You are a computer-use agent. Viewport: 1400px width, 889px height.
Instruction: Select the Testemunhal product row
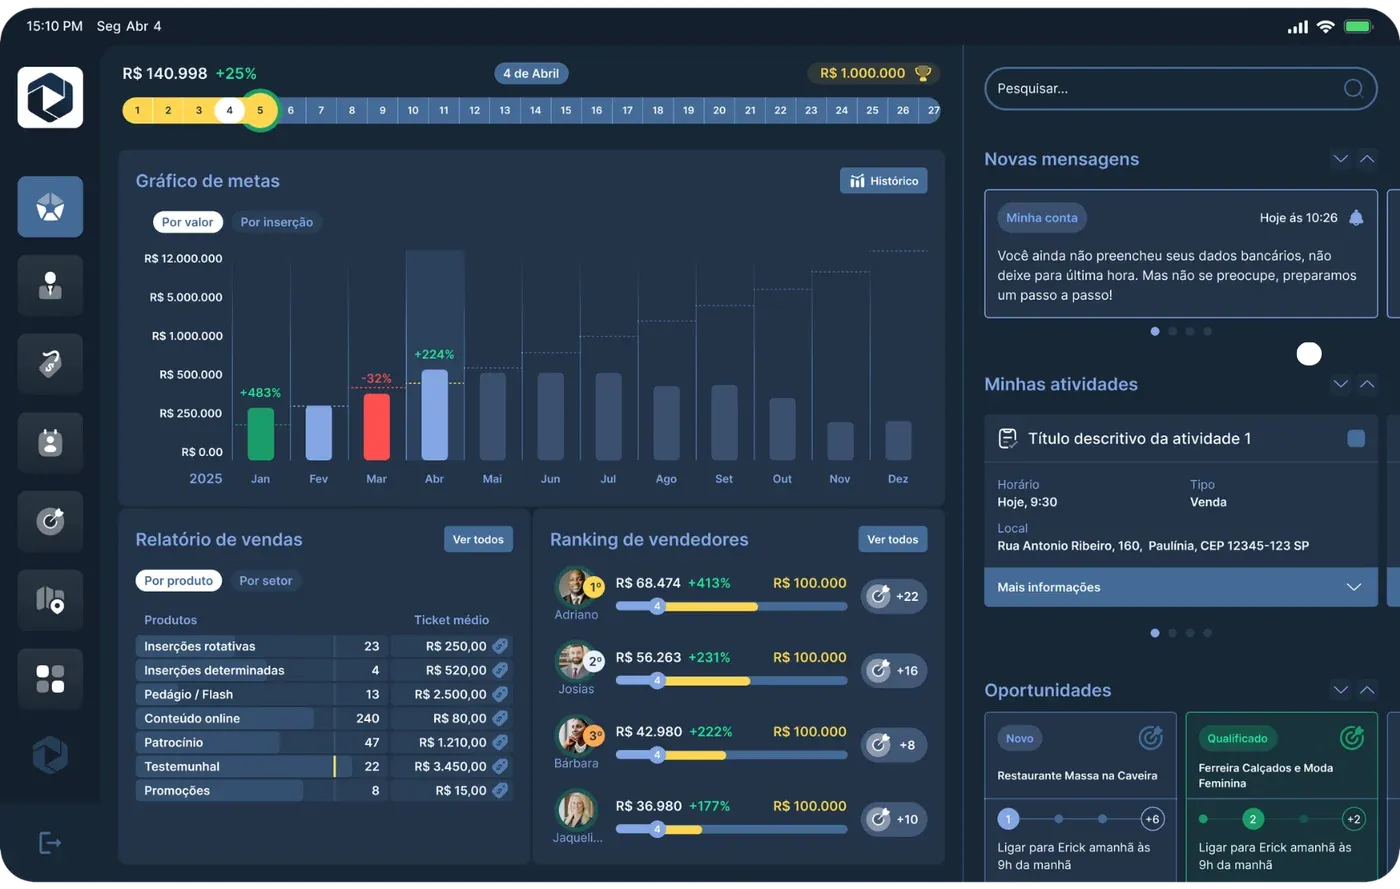pyautogui.click(x=324, y=766)
